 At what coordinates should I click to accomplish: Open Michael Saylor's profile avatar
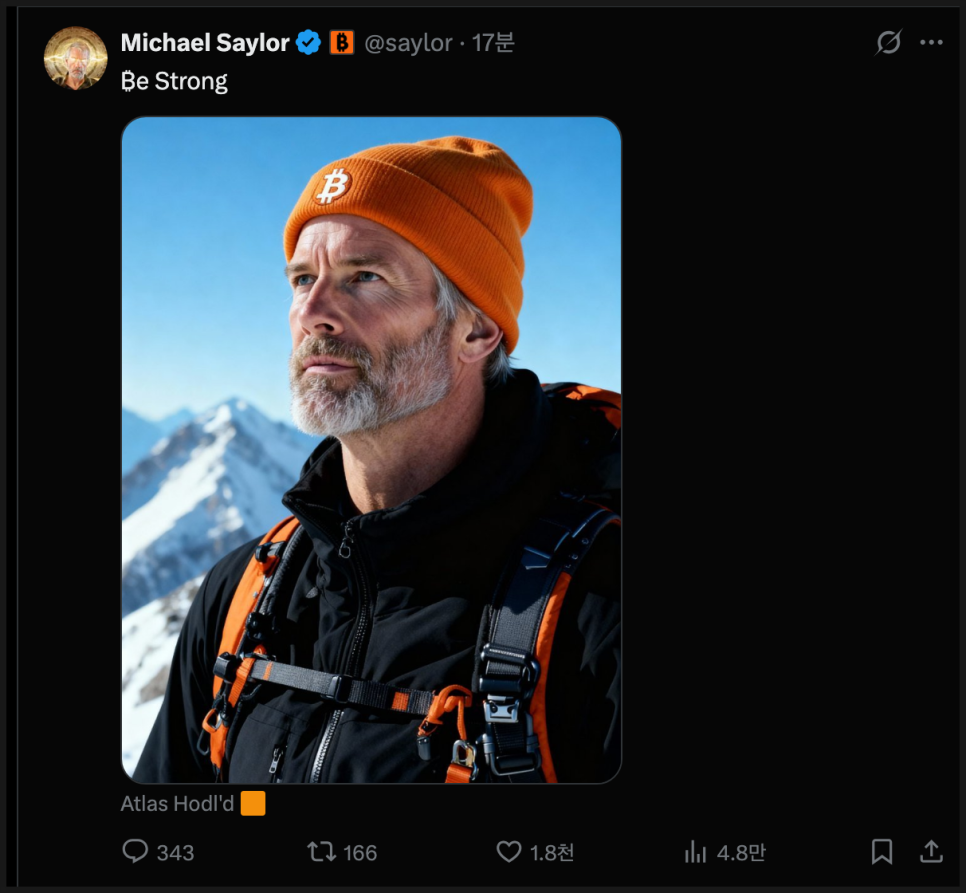pos(75,59)
